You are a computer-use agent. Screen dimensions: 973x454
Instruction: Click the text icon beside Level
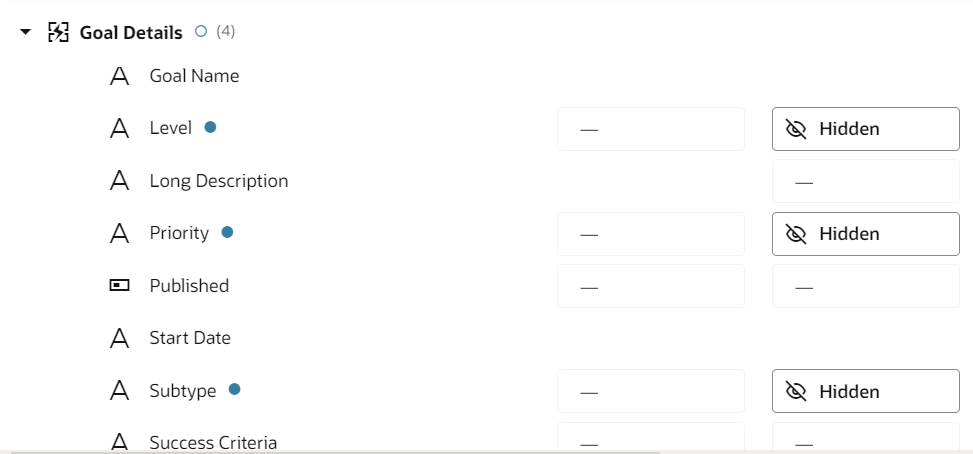pyautogui.click(x=119, y=128)
